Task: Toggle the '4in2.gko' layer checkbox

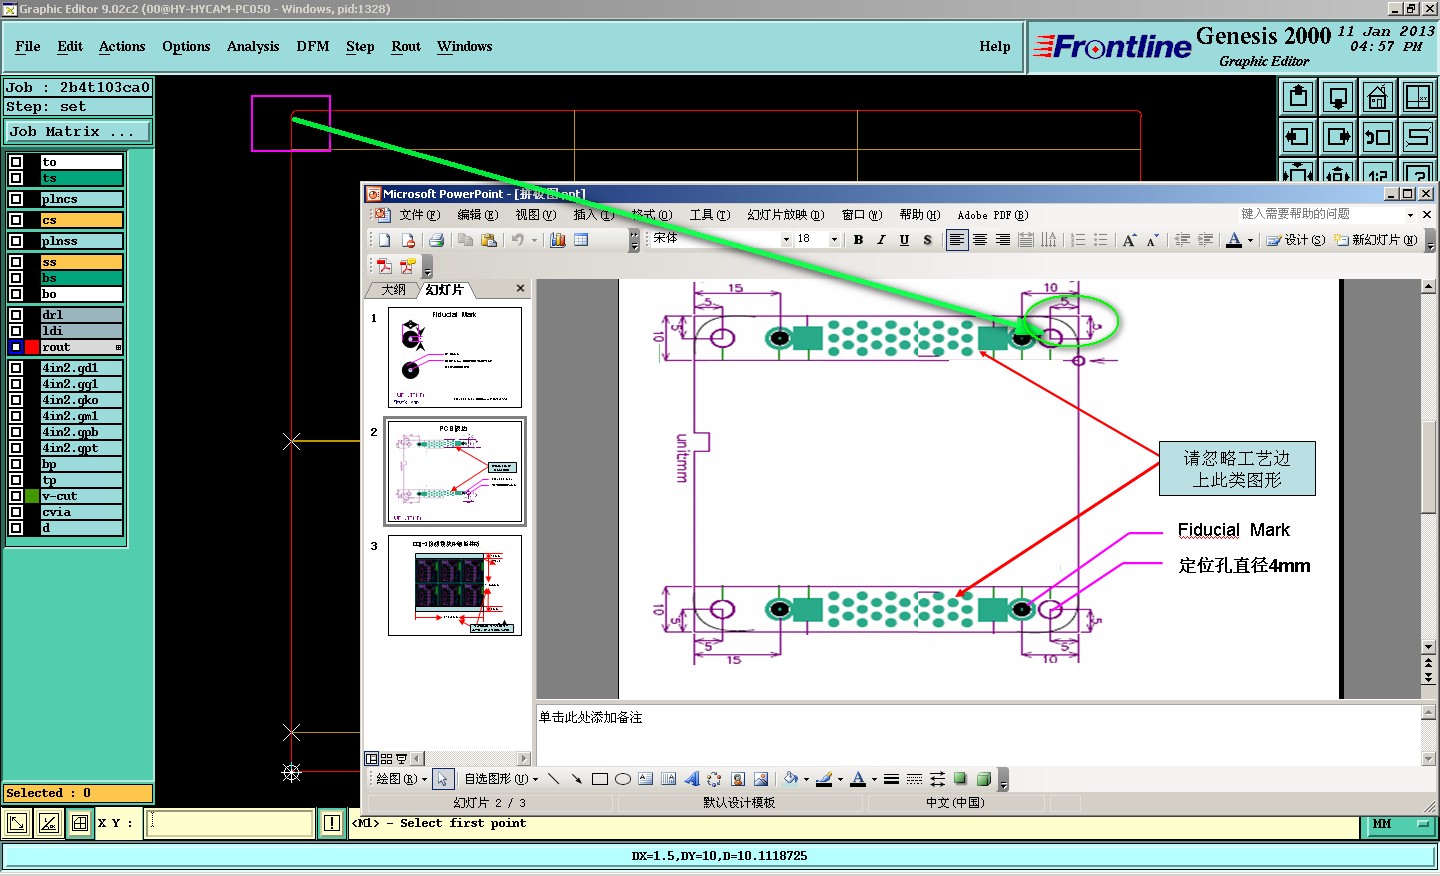Action: [16, 400]
